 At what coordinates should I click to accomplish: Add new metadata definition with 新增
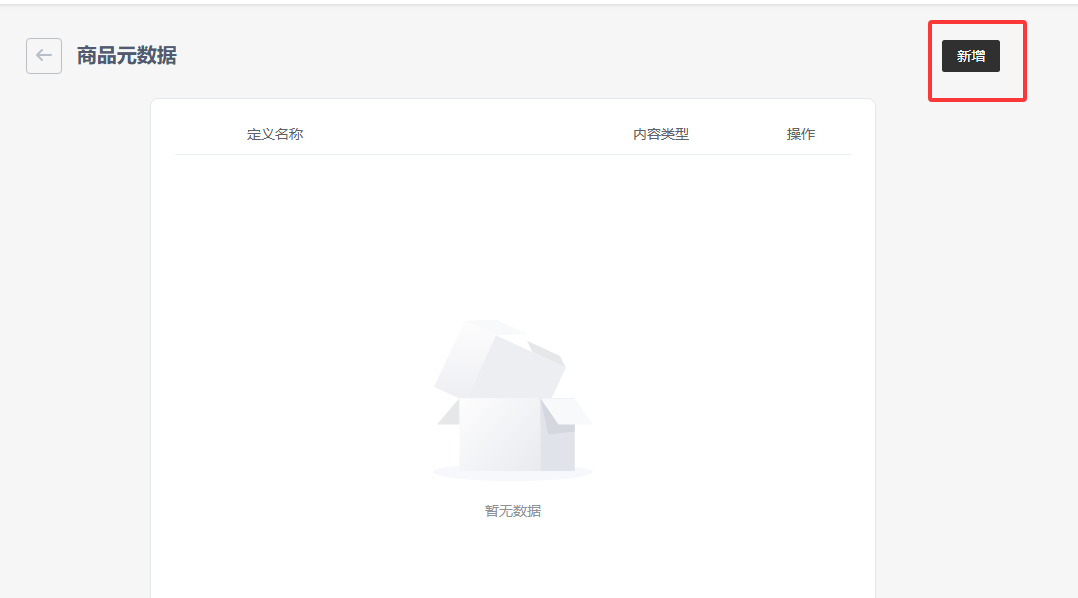tap(970, 56)
